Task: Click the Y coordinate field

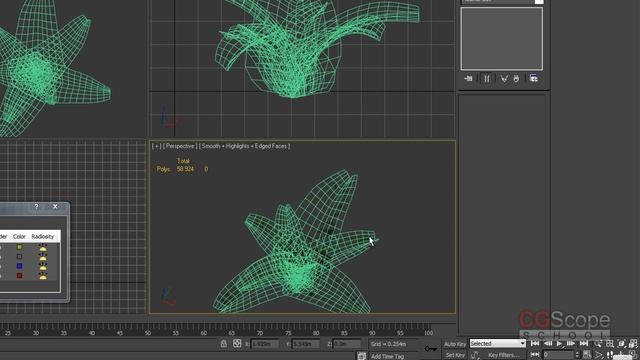Action: pos(306,344)
